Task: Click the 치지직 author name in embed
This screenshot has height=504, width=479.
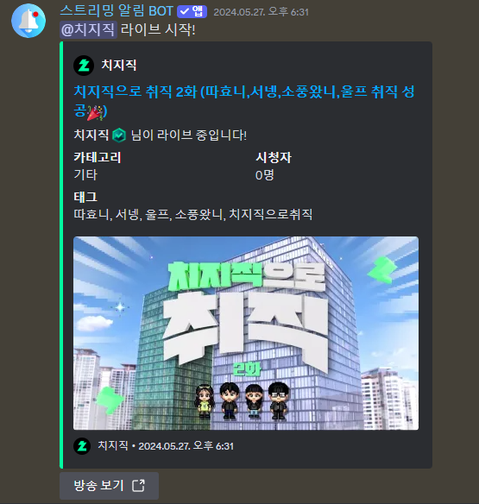Action: coord(119,65)
